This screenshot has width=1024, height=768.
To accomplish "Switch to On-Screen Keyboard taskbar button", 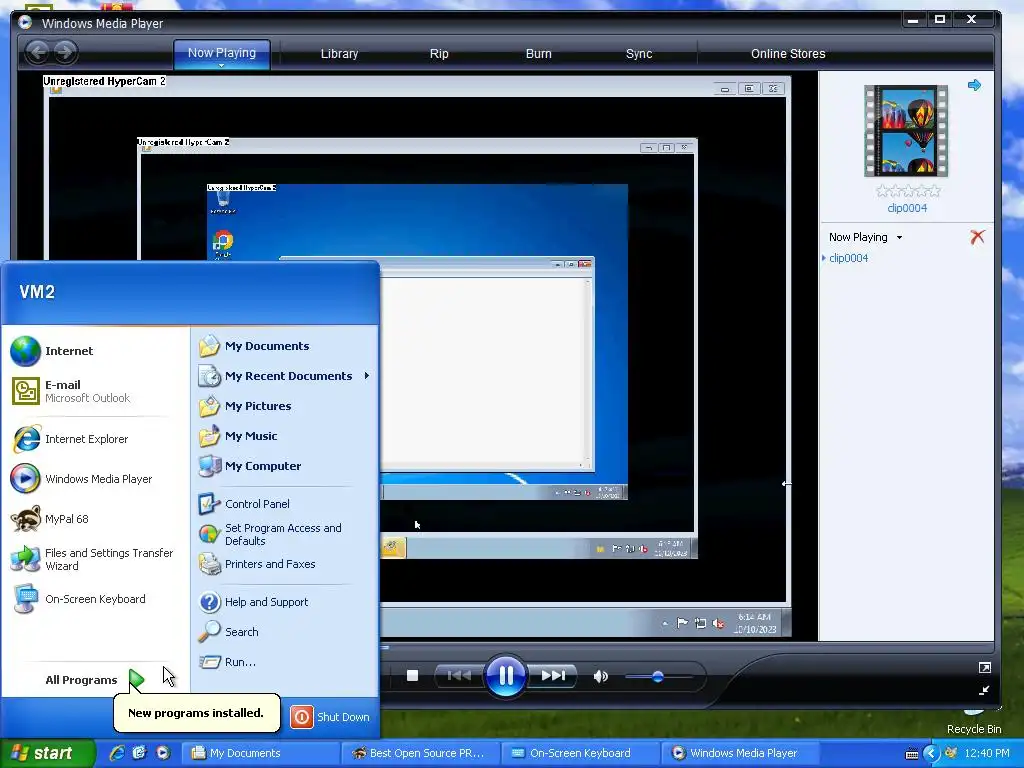I will click(x=581, y=753).
